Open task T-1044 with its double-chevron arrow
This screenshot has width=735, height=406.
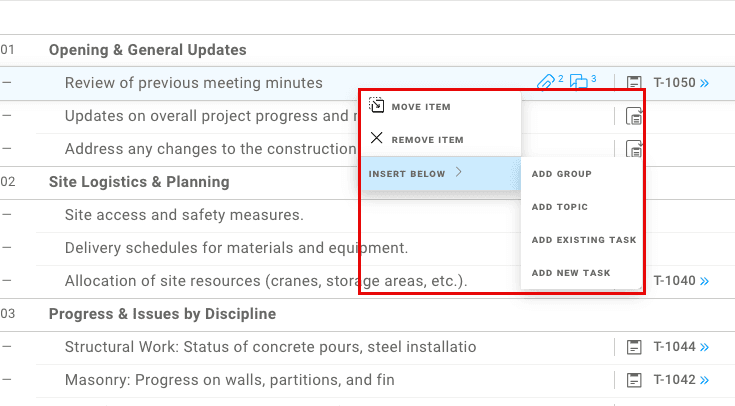click(x=704, y=347)
